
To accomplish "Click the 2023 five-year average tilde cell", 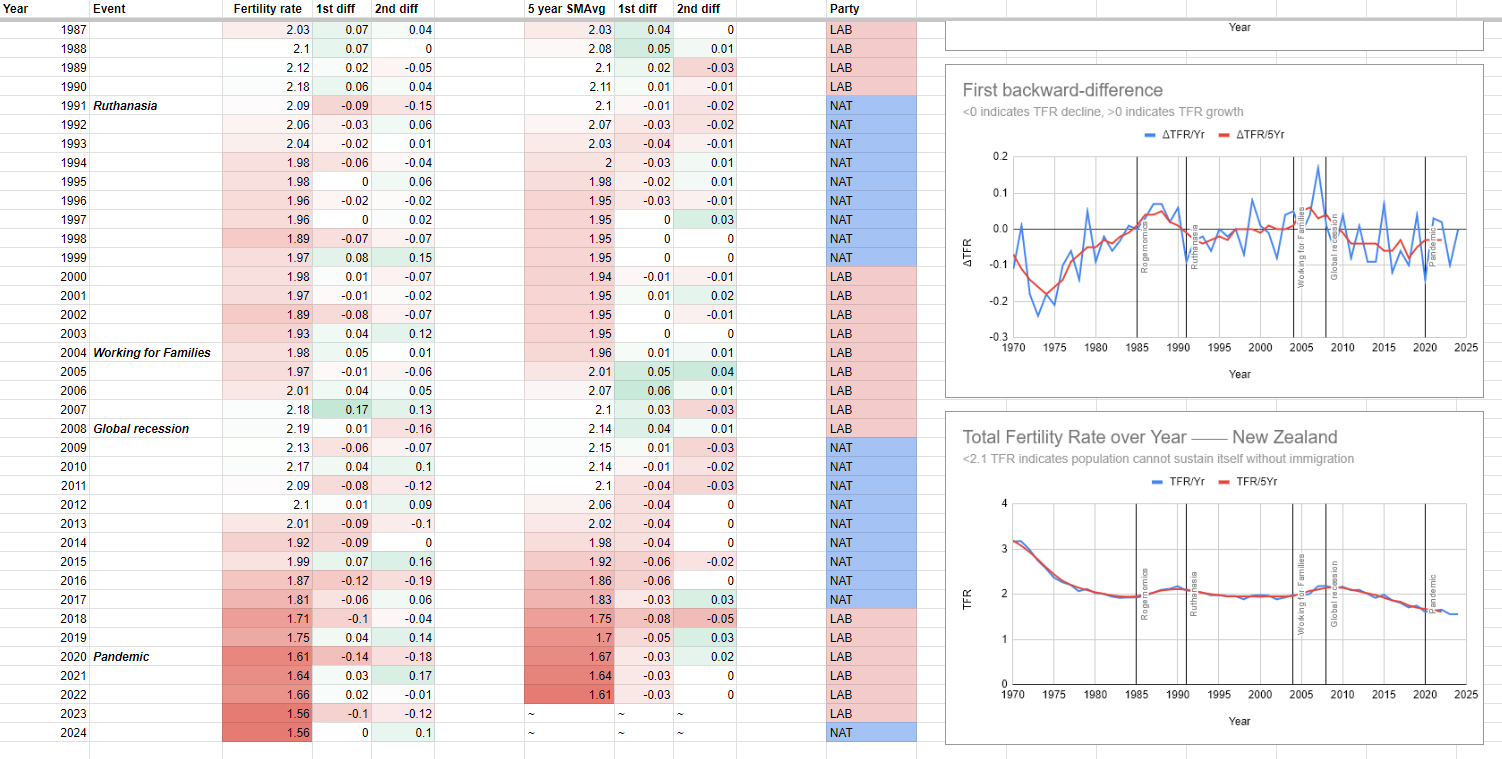I will pos(569,713).
